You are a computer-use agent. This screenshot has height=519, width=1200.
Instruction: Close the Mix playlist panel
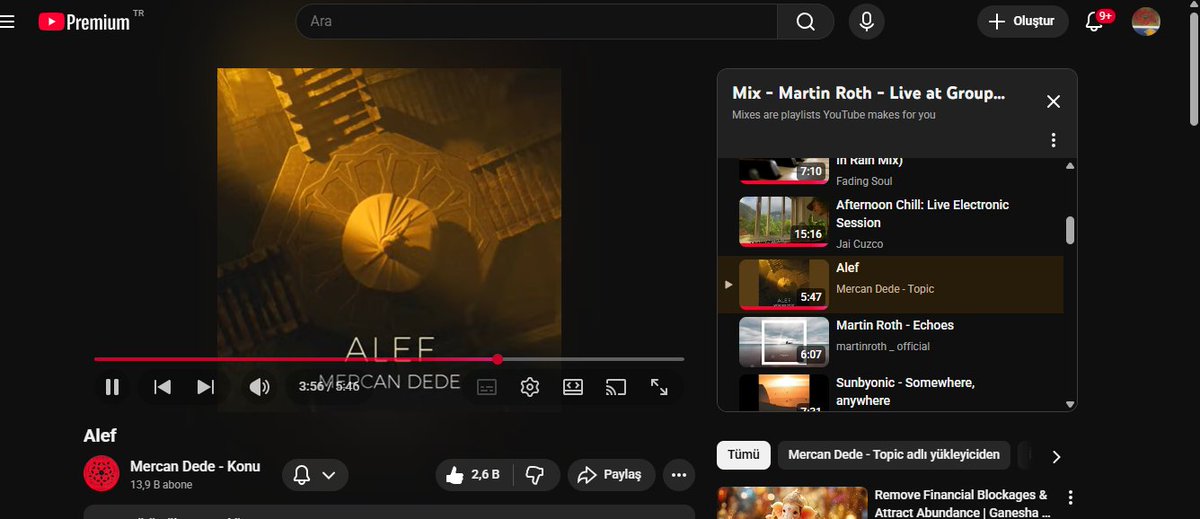click(1053, 101)
